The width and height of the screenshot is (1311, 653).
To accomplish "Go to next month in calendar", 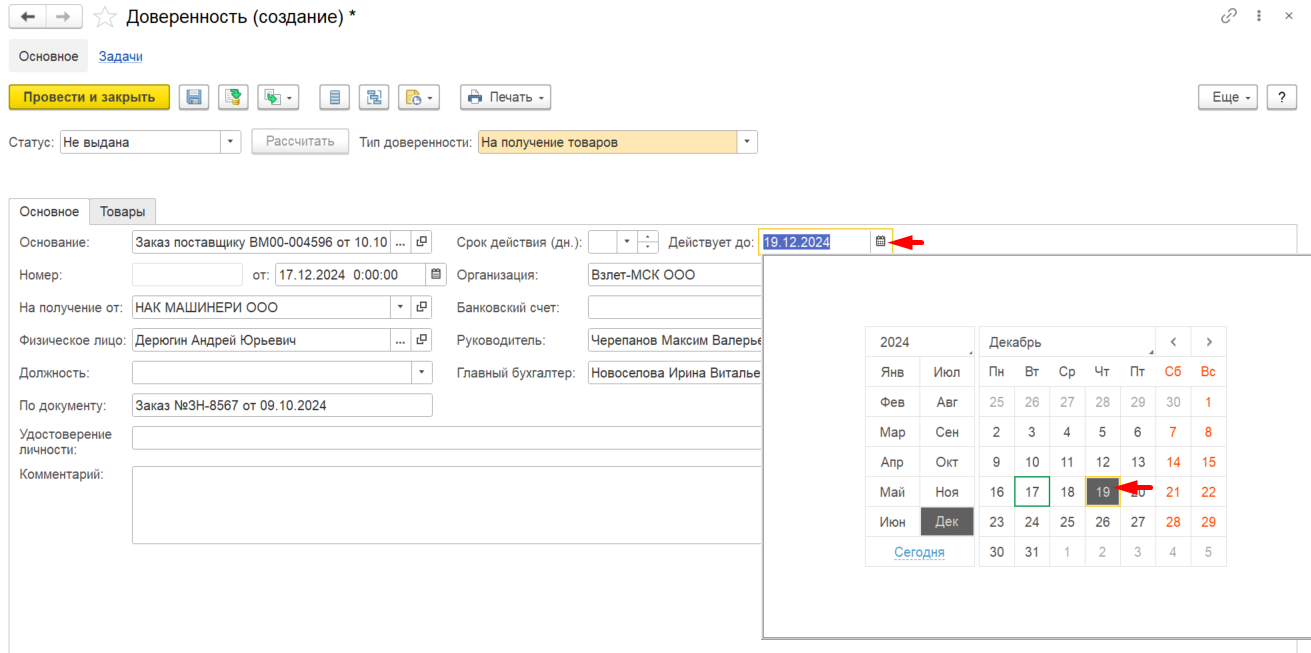I will (1209, 342).
